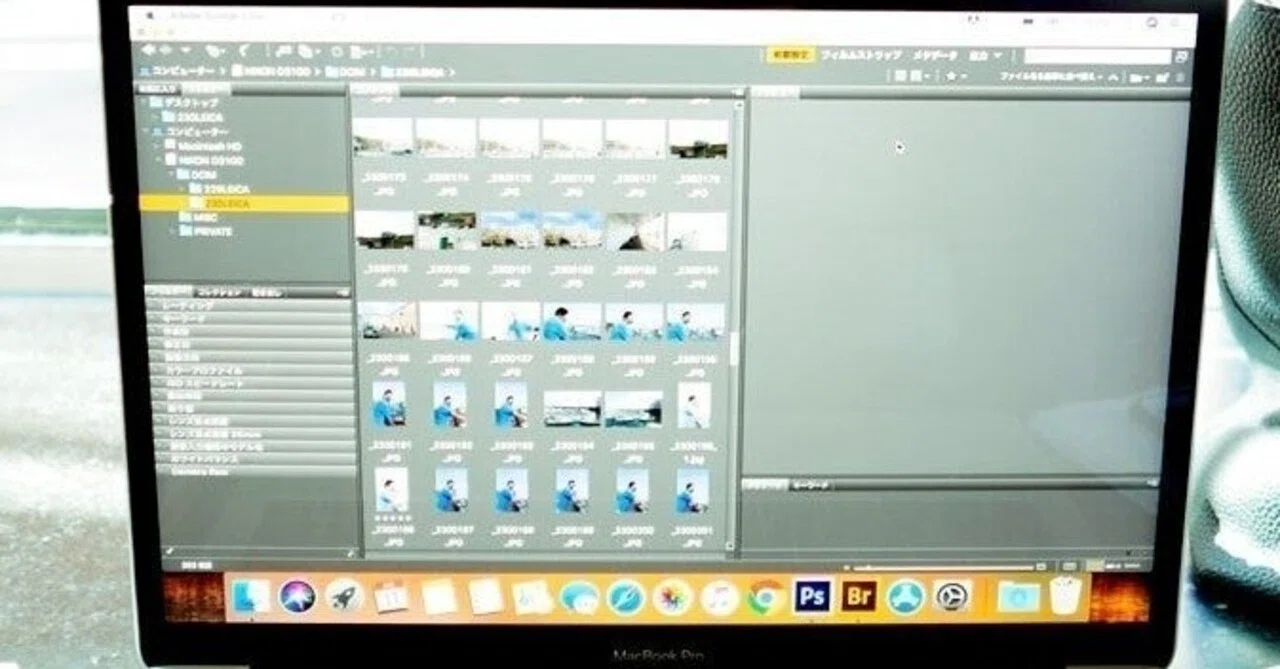The height and width of the screenshot is (669, 1280).
Task: Click the clear filter icon in filter panel
Action: pos(351,551)
